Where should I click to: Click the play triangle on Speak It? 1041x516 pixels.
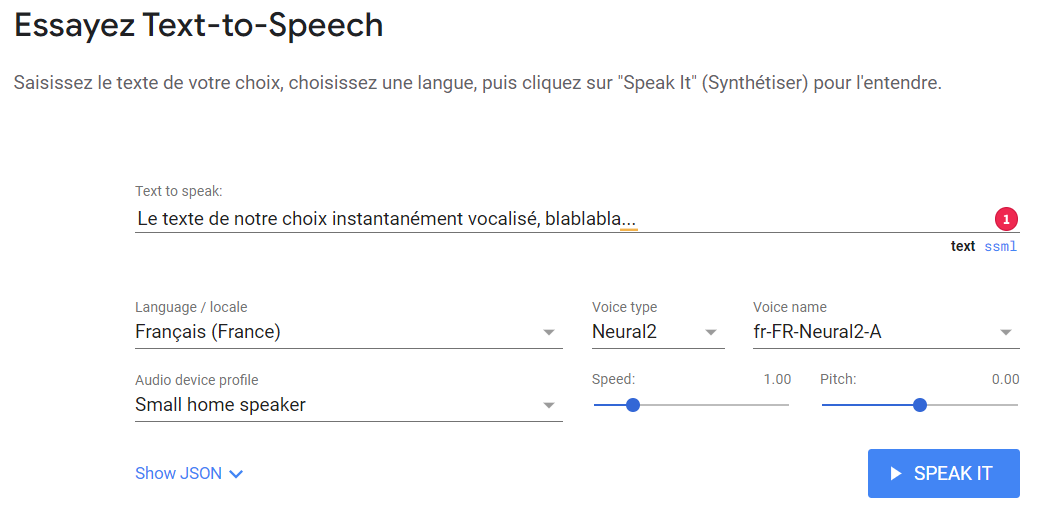click(896, 473)
